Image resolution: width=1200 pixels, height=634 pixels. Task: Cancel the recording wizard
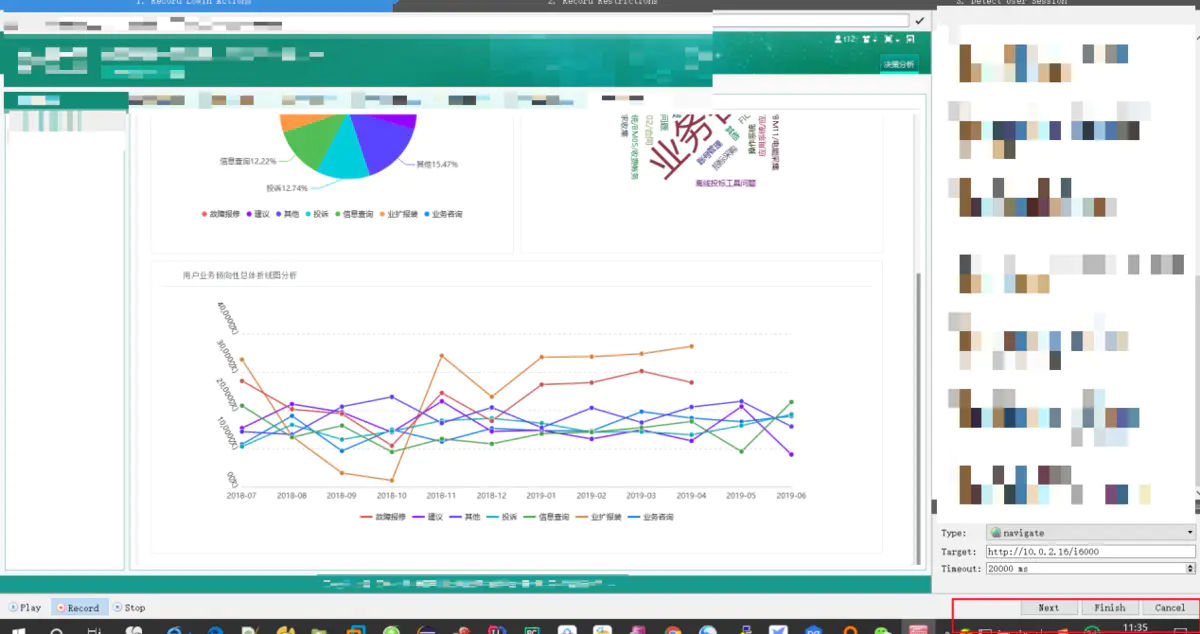click(x=1169, y=607)
